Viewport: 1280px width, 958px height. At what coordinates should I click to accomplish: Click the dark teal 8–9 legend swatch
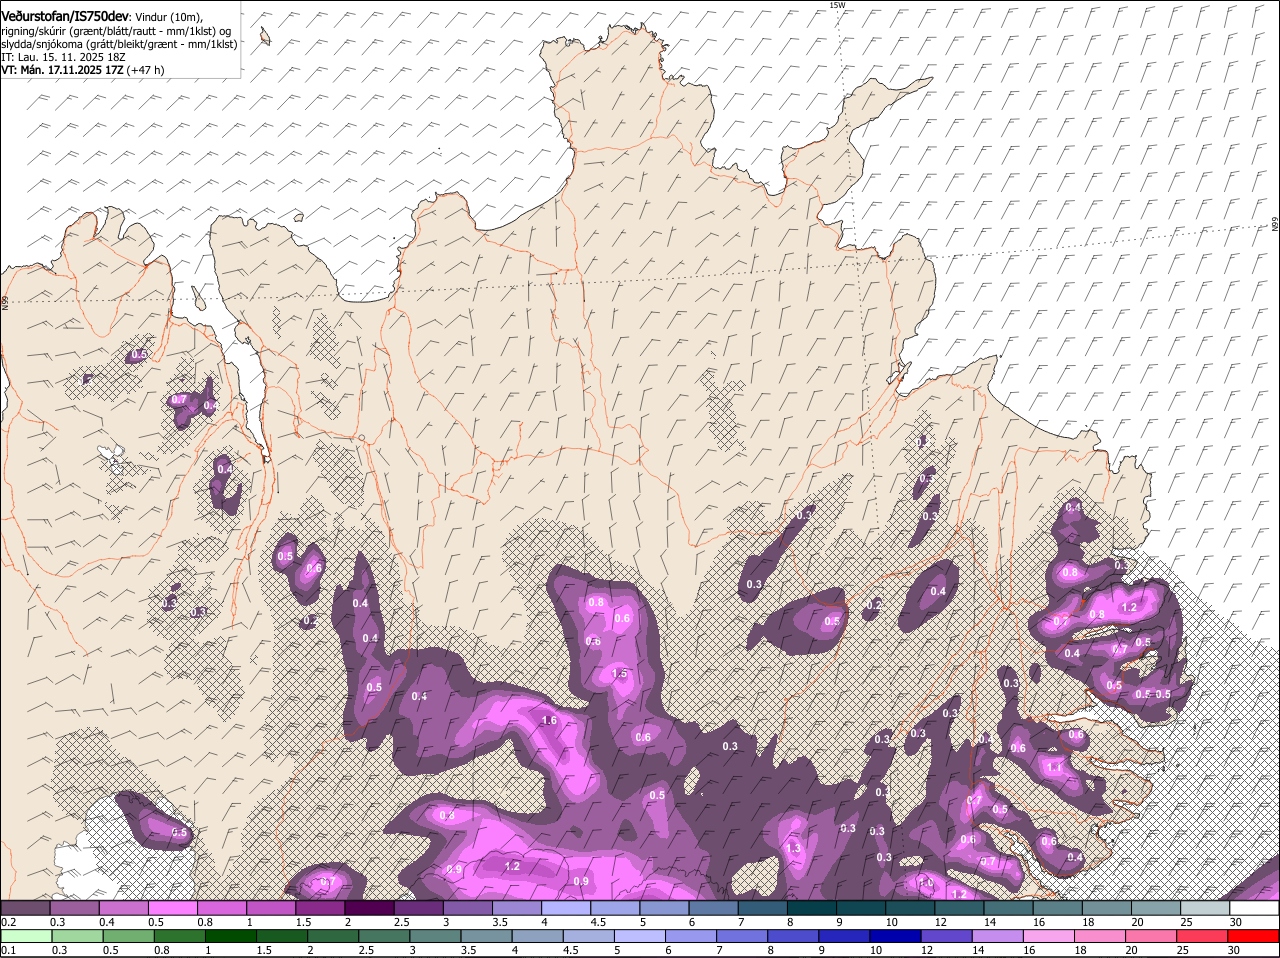pyautogui.click(x=811, y=907)
